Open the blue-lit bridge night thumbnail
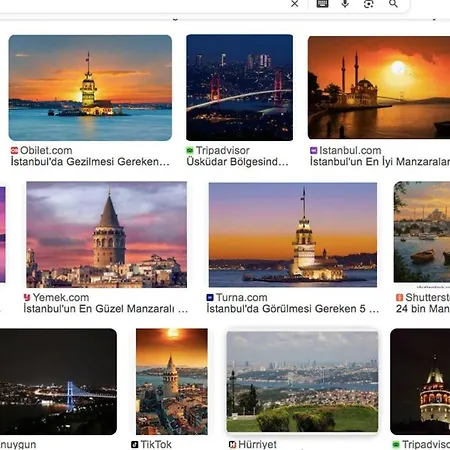Viewport: 450px width, 450px height. (x=58, y=381)
